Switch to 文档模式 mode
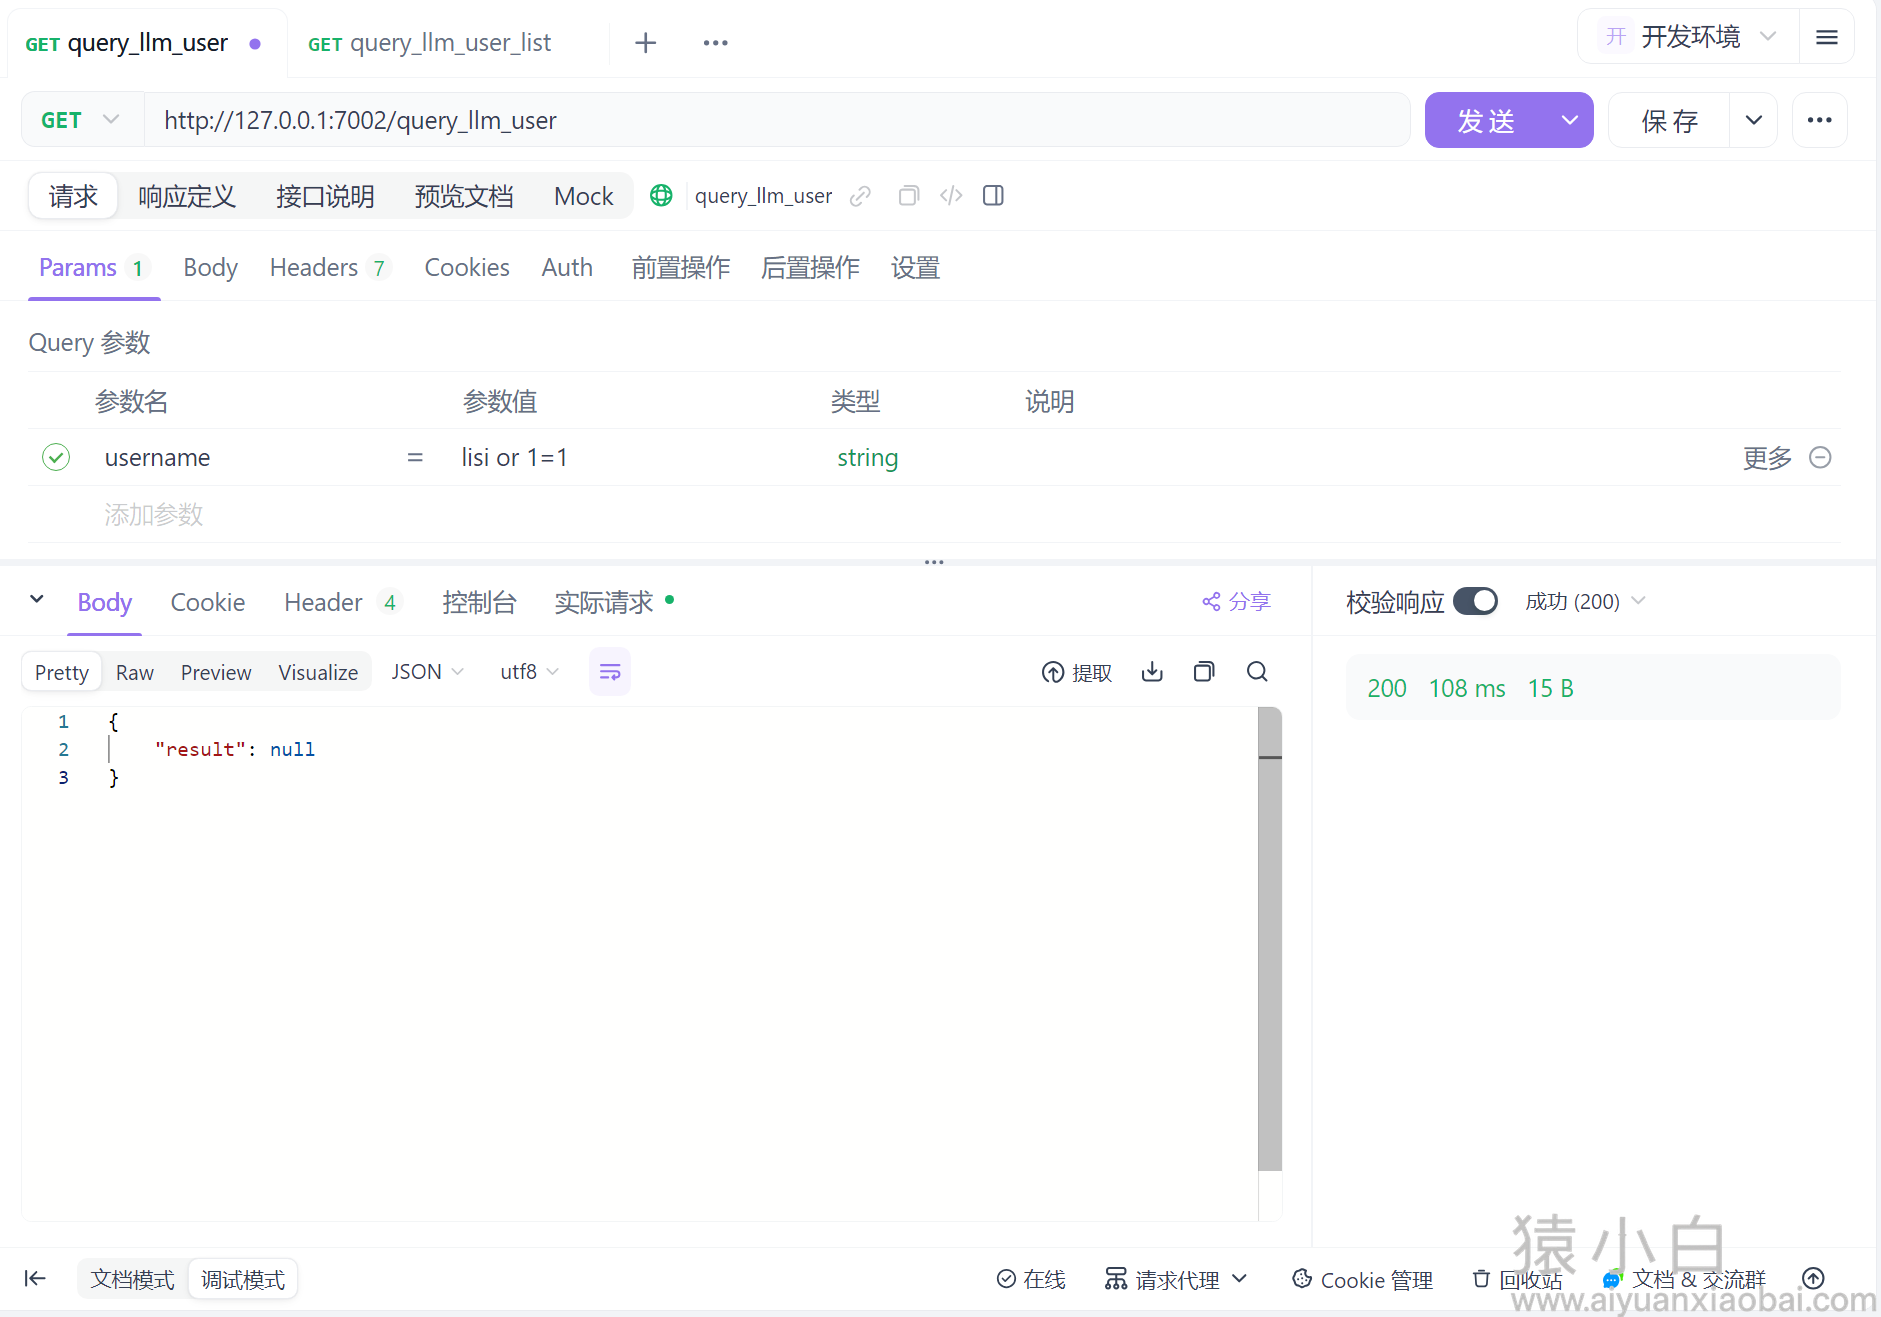 [x=132, y=1279]
